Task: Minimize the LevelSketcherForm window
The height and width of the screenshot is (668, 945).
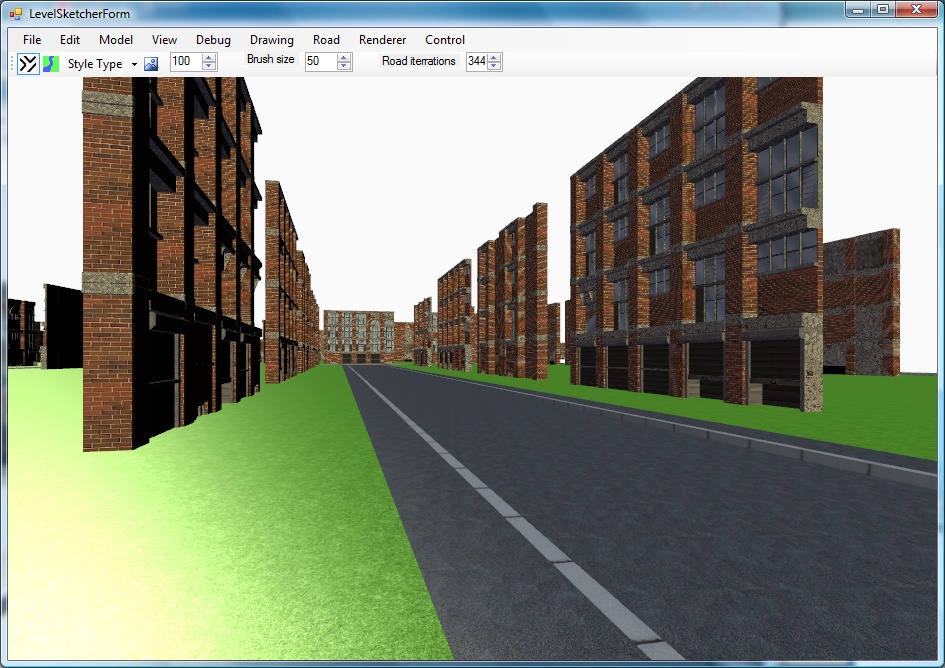Action: tap(858, 9)
